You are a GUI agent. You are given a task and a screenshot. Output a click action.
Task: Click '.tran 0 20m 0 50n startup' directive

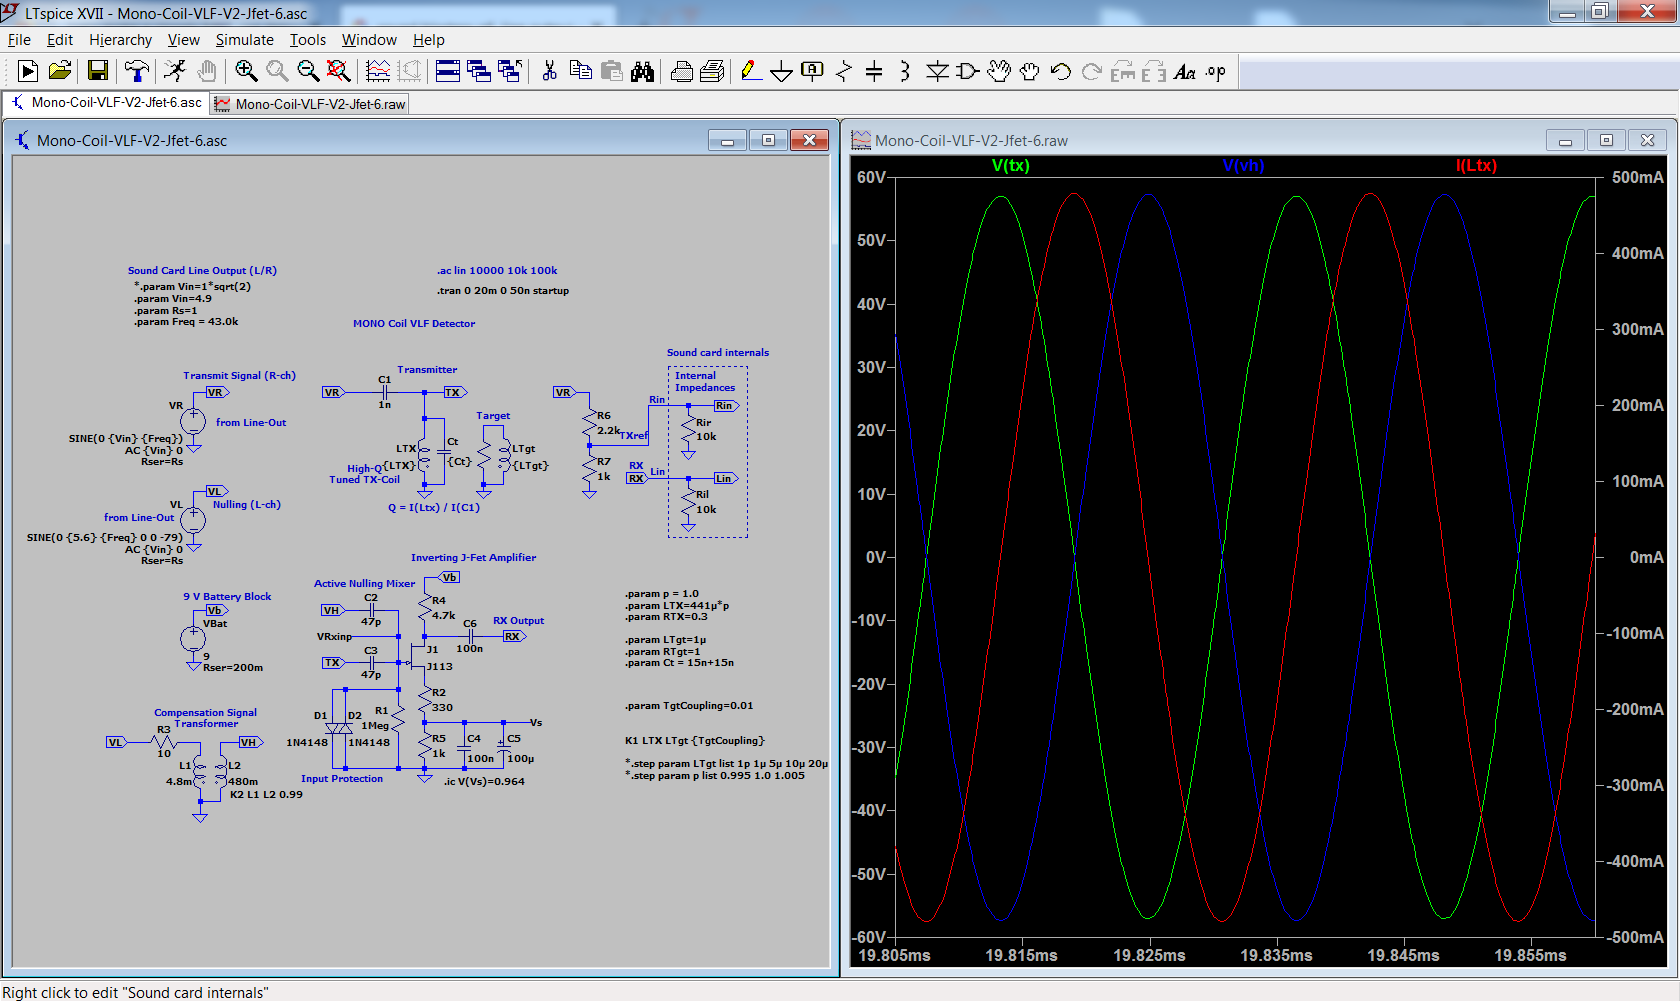click(503, 291)
